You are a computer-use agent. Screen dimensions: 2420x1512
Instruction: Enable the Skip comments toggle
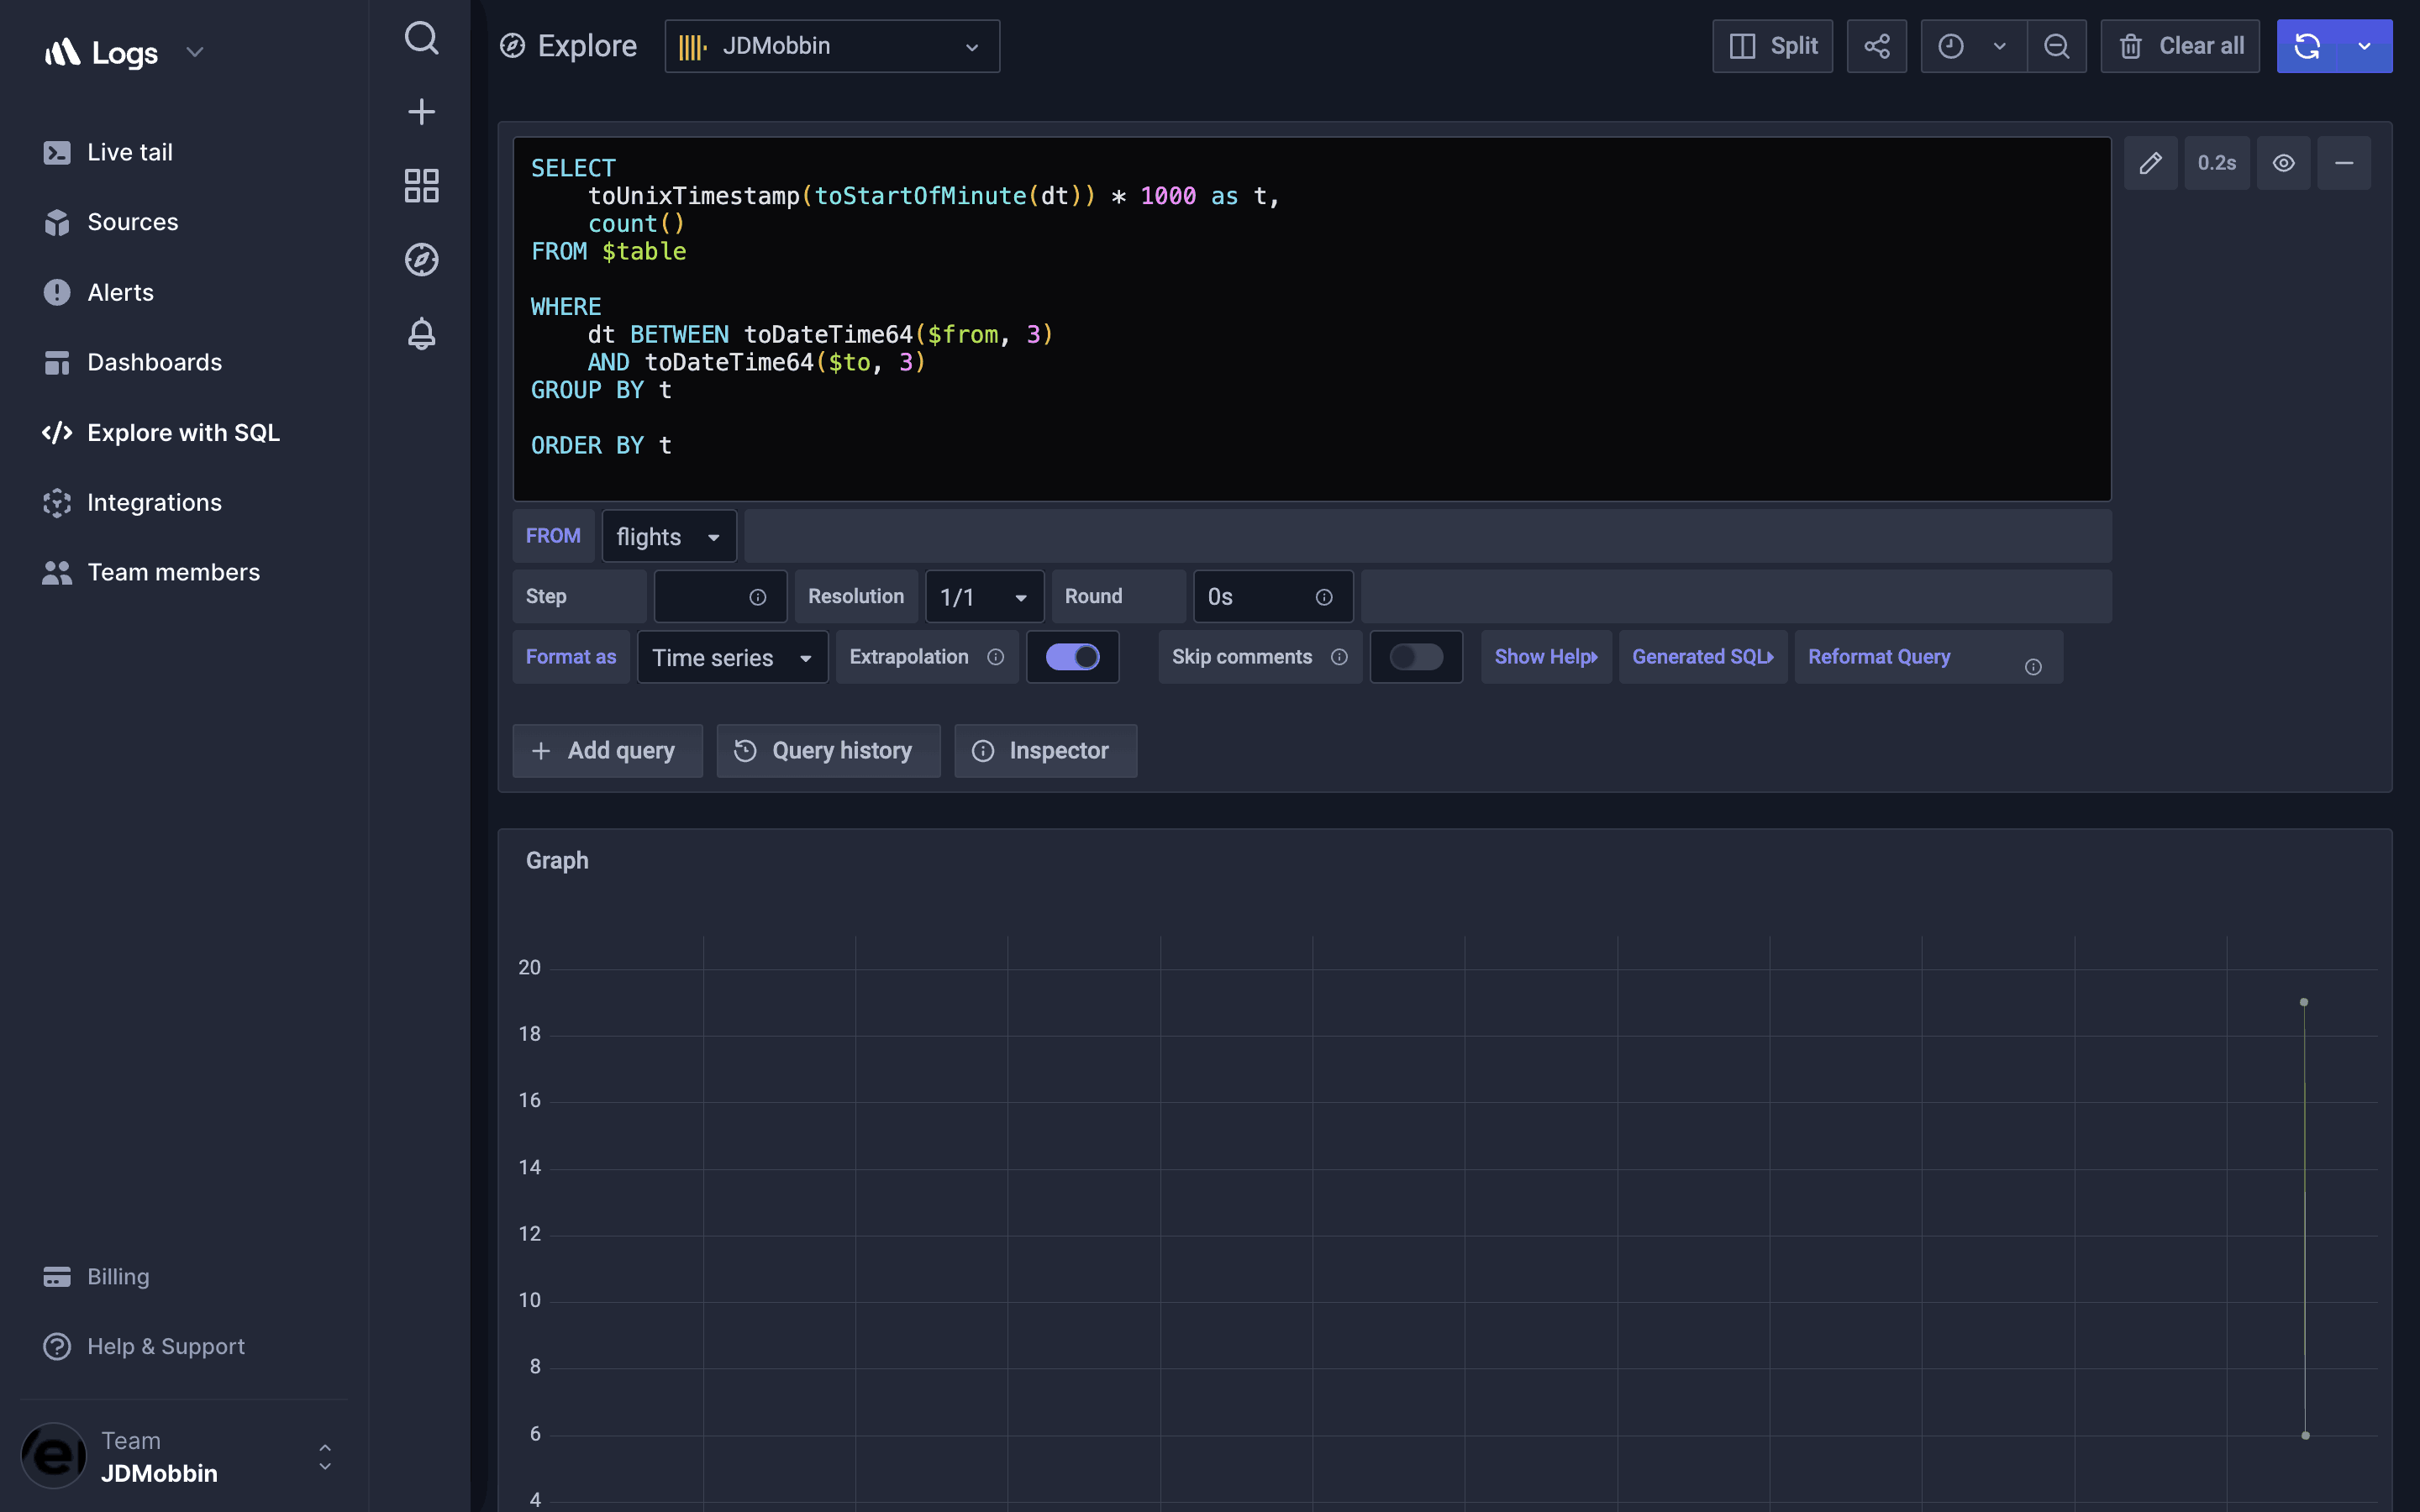pyautogui.click(x=1415, y=657)
